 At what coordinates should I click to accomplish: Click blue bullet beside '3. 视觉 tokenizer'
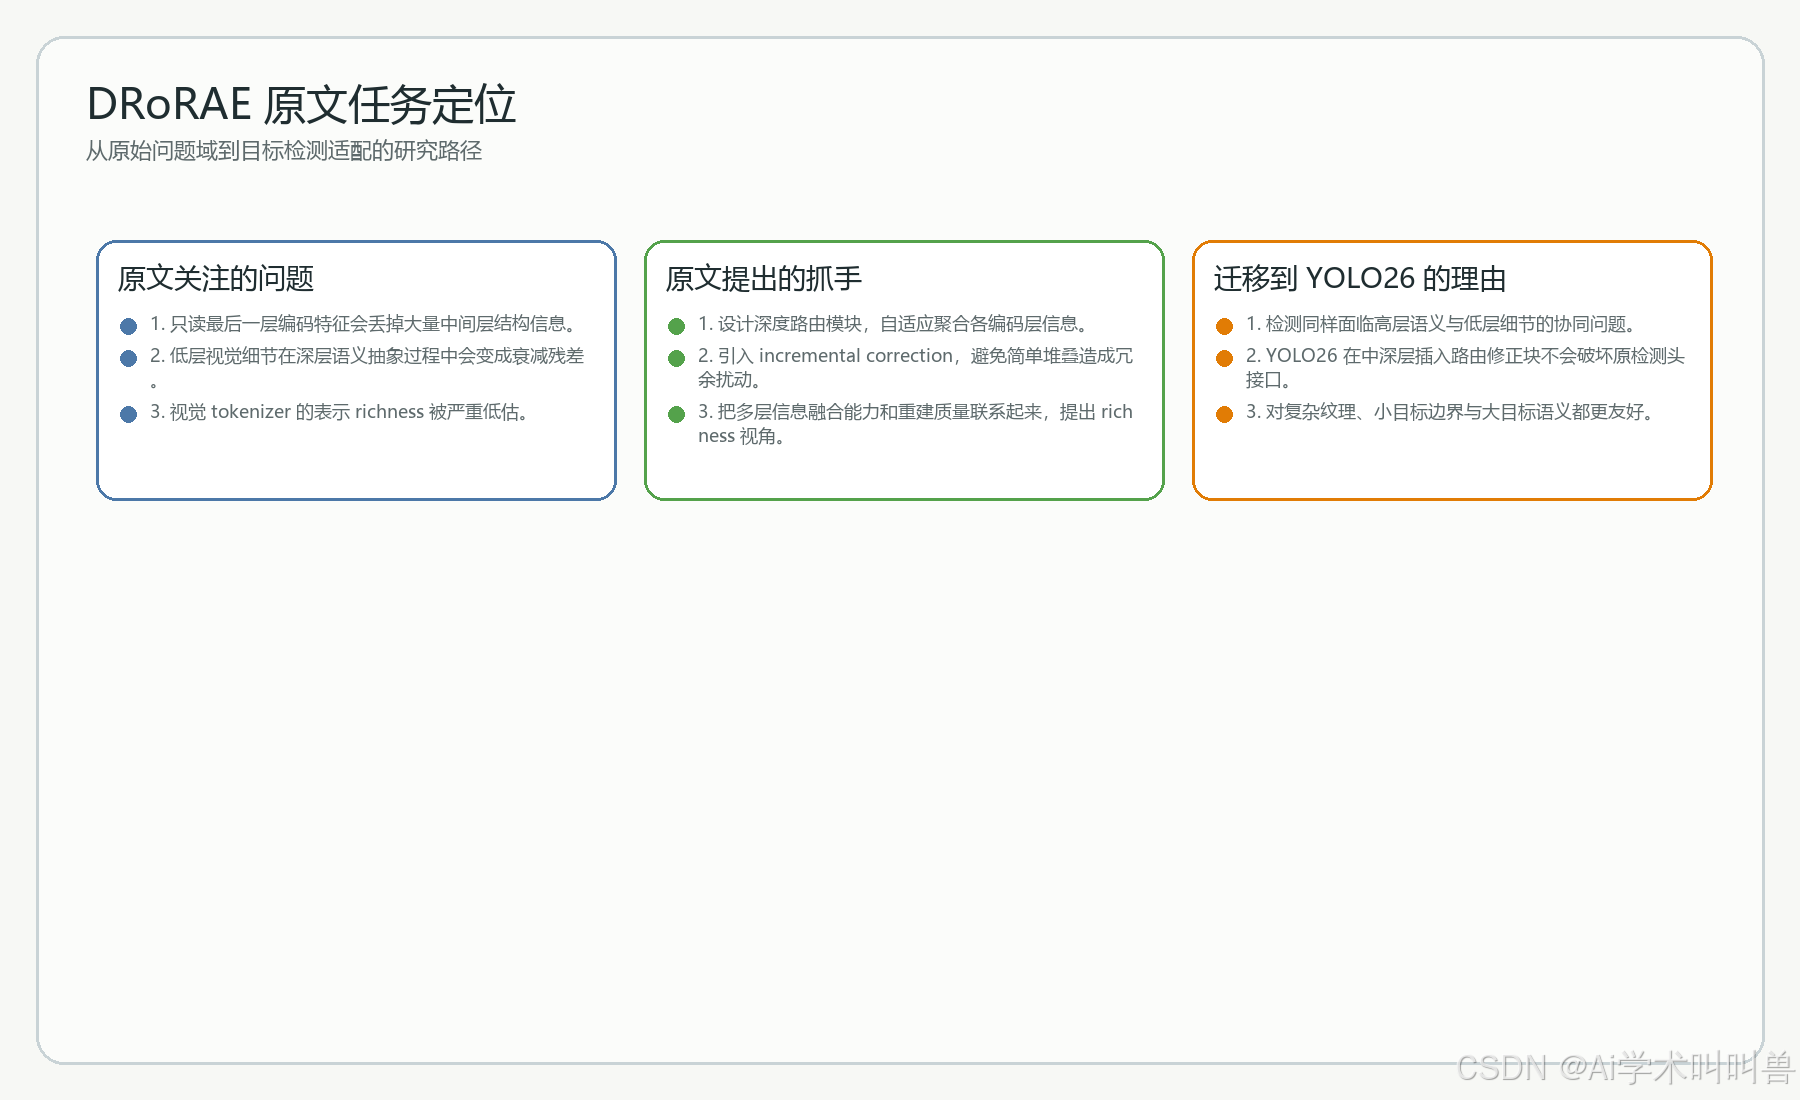128,414
